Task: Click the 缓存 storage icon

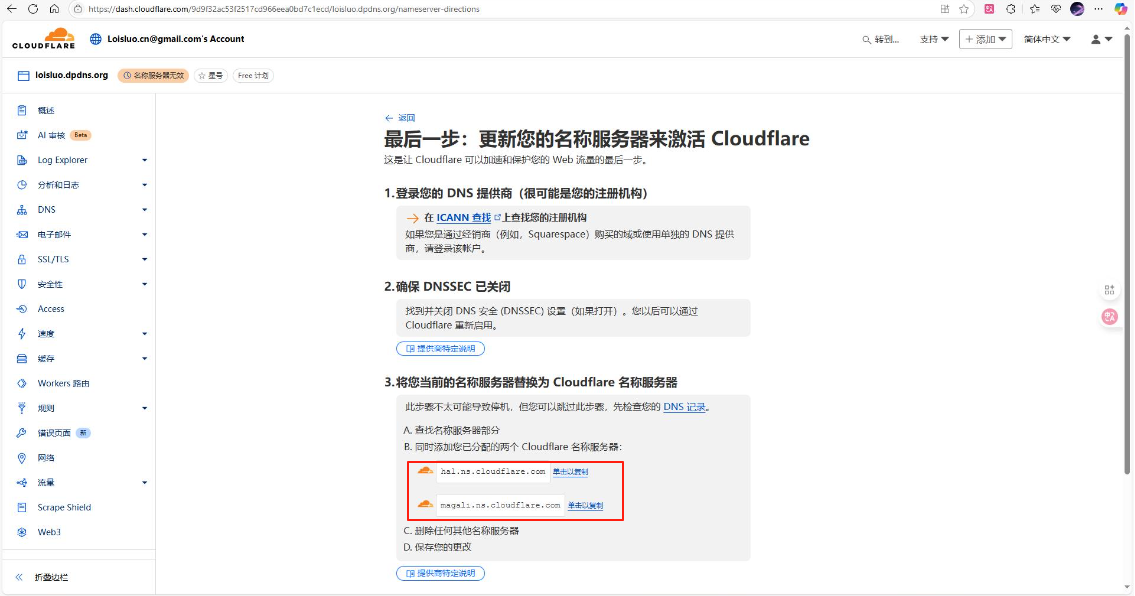Action: [x=22, y=358]
